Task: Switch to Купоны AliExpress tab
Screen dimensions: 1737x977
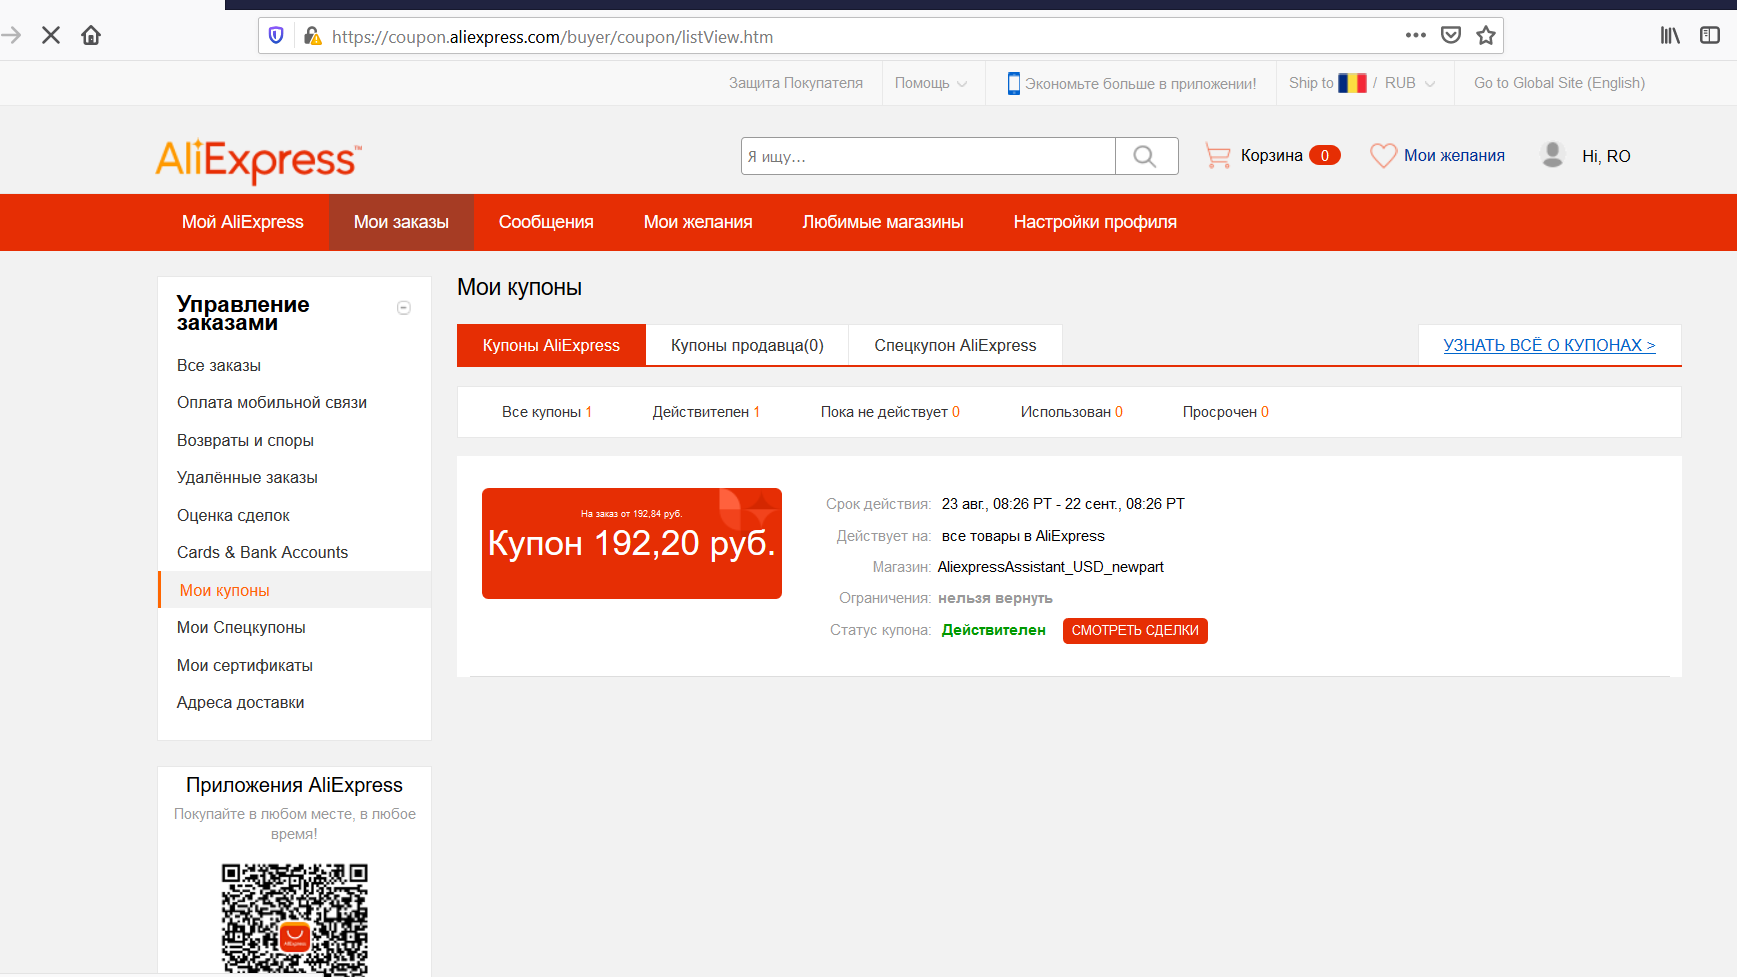Action: [551, 345]
